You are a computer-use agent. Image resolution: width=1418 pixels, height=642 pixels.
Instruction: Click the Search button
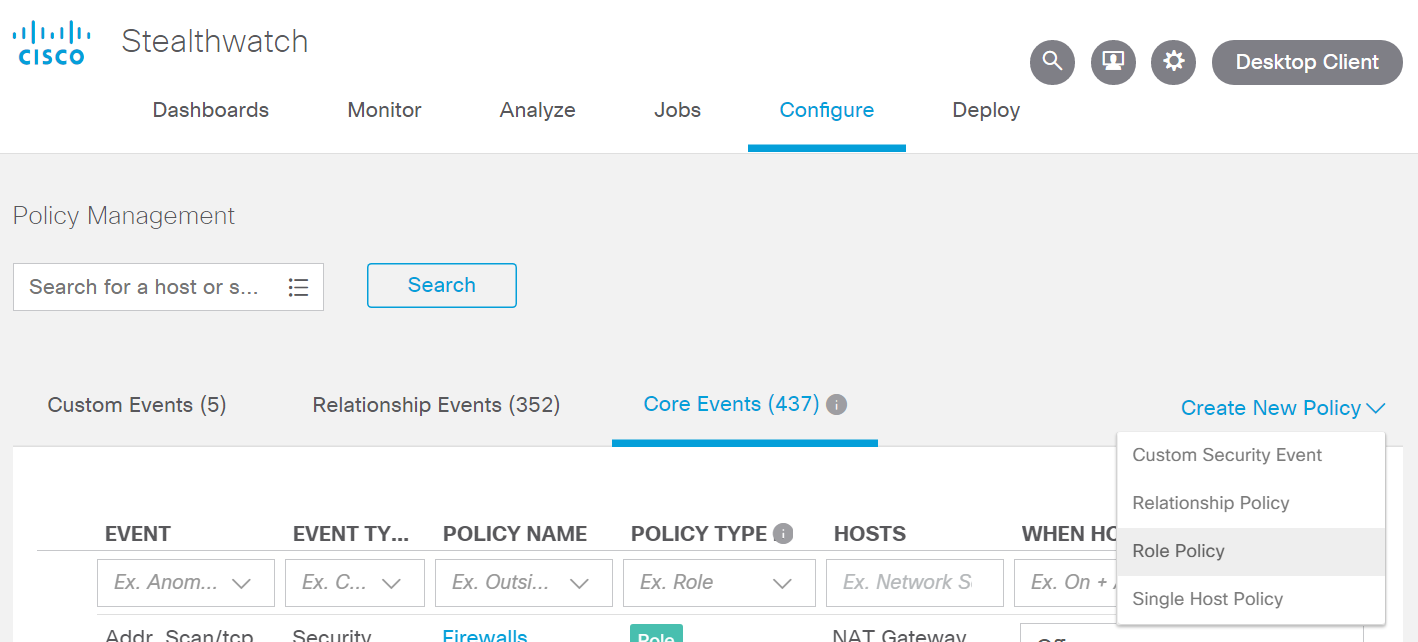442,285
